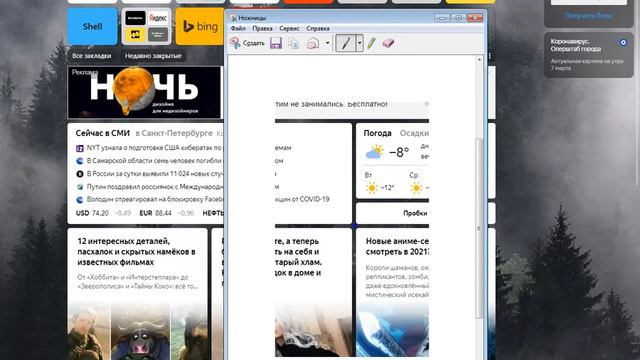The width and height of the screenshot is (640, 360).
Task: Click the Новые аниме-се article title in snip
Action: tap(397, 247)
